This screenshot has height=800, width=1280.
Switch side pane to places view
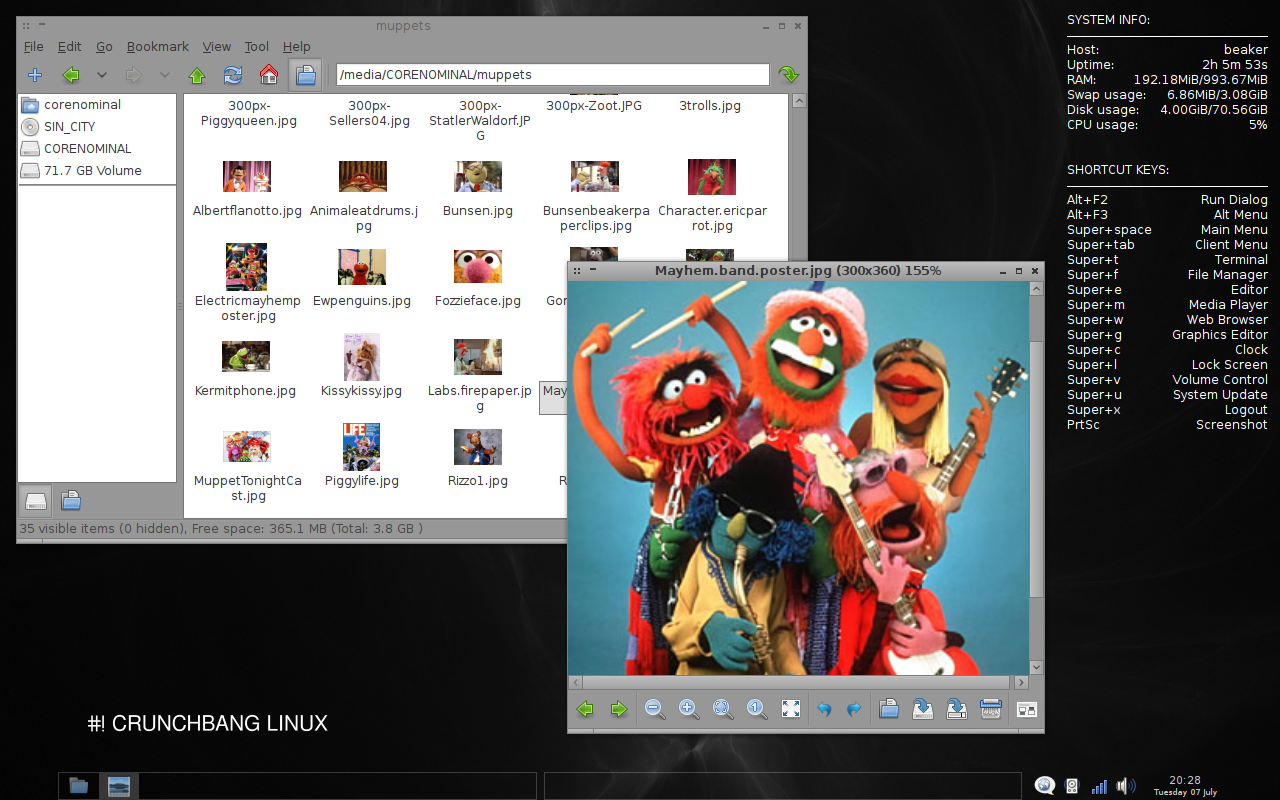click(36, 500)
